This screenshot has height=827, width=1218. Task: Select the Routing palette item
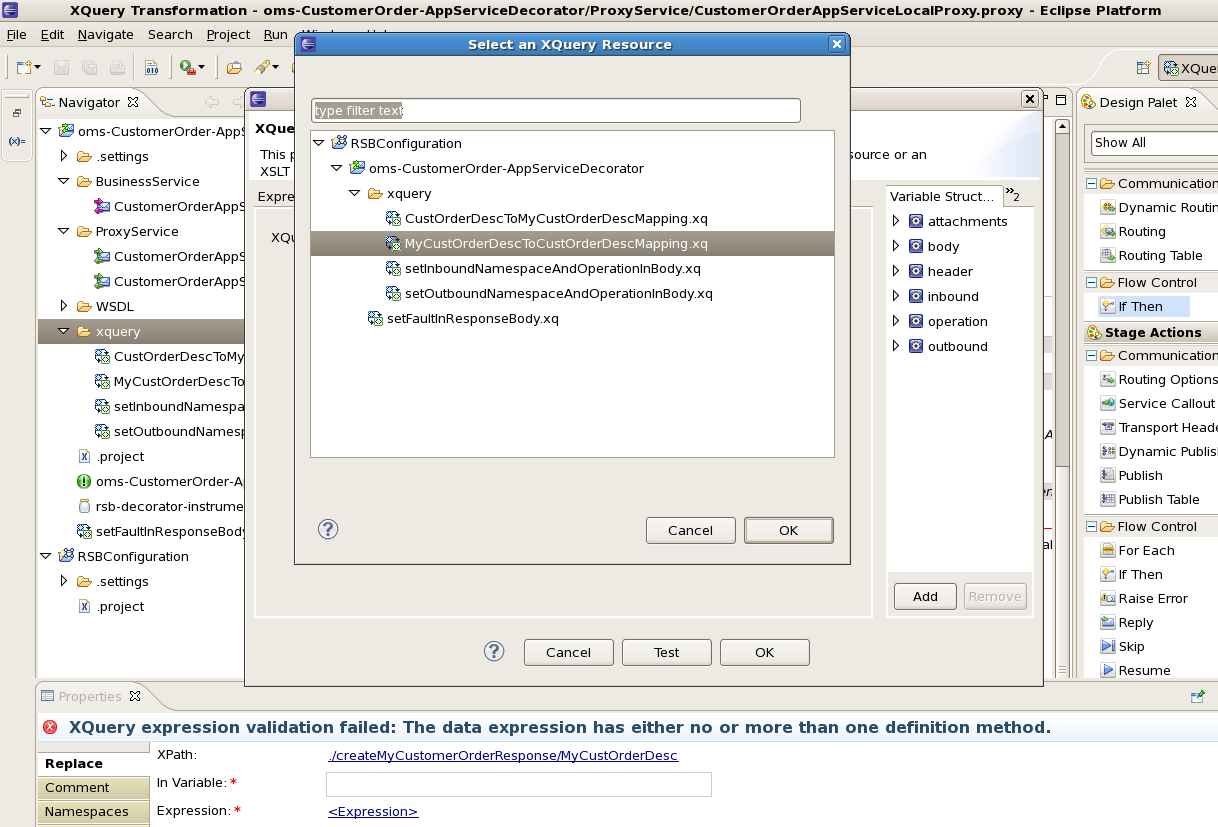coord(1133,231)
